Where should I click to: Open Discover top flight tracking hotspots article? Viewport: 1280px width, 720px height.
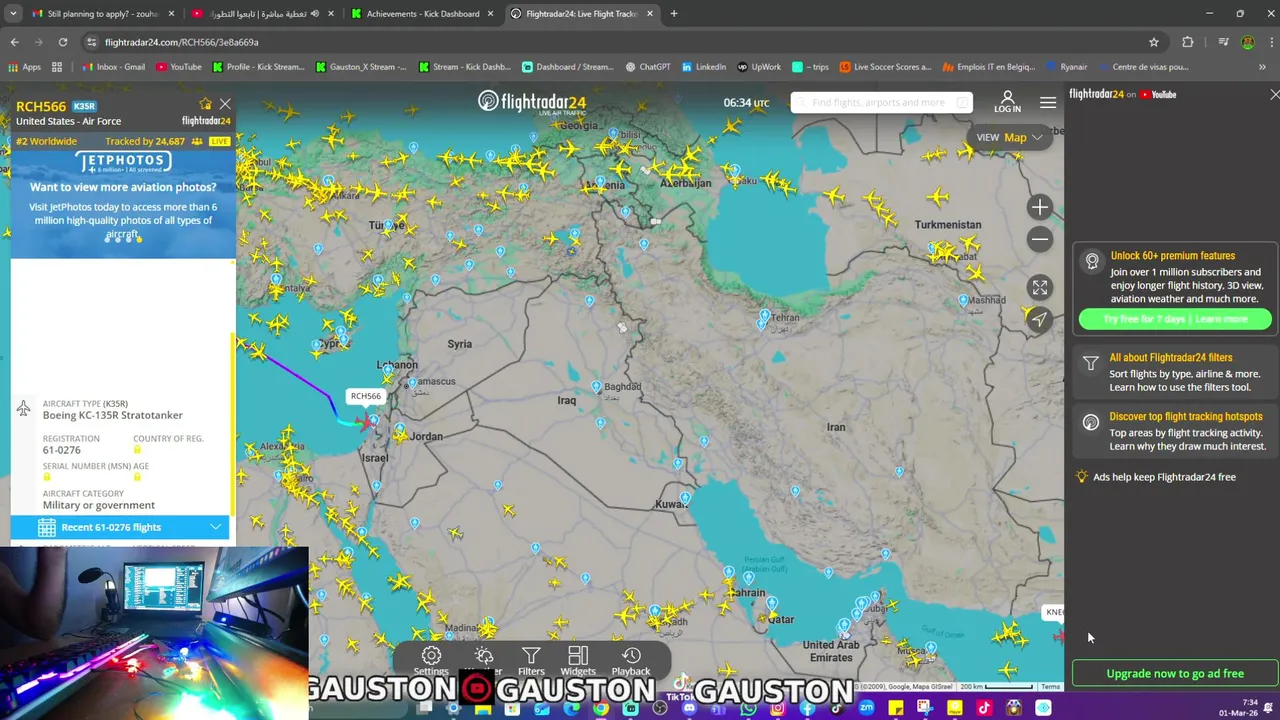[x=1175, y=431]
